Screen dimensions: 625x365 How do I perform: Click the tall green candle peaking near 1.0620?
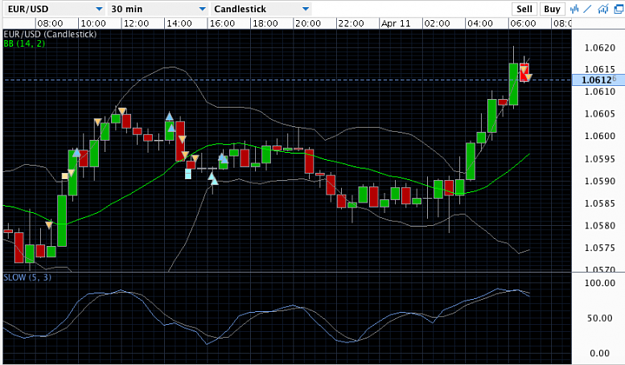click(513, 84)
